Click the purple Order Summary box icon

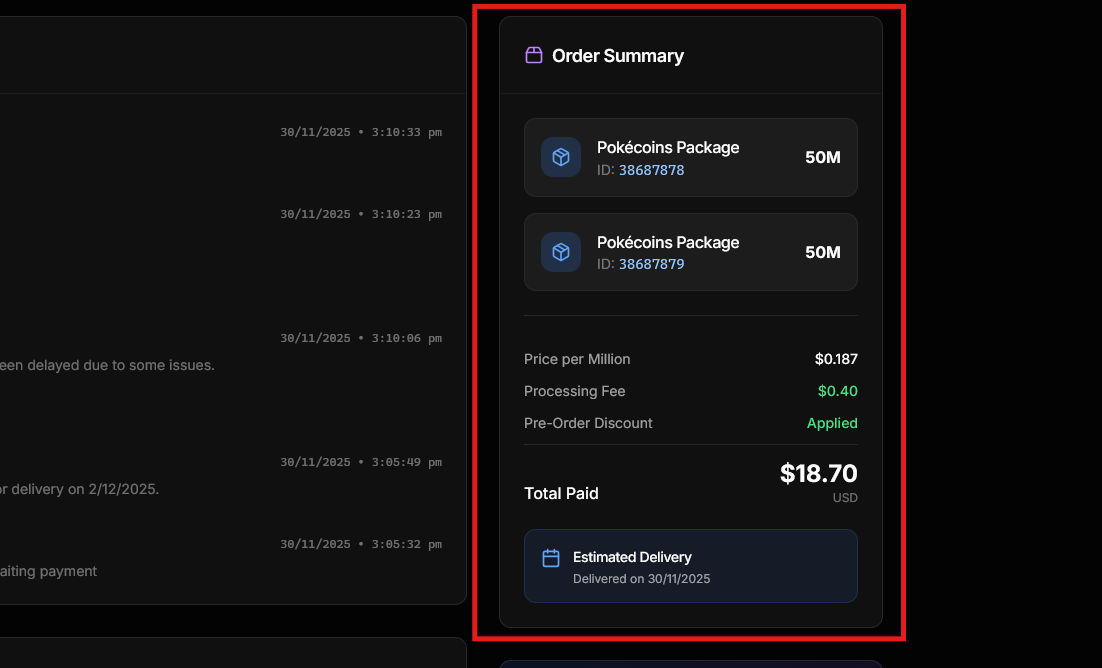pos(534,55)
